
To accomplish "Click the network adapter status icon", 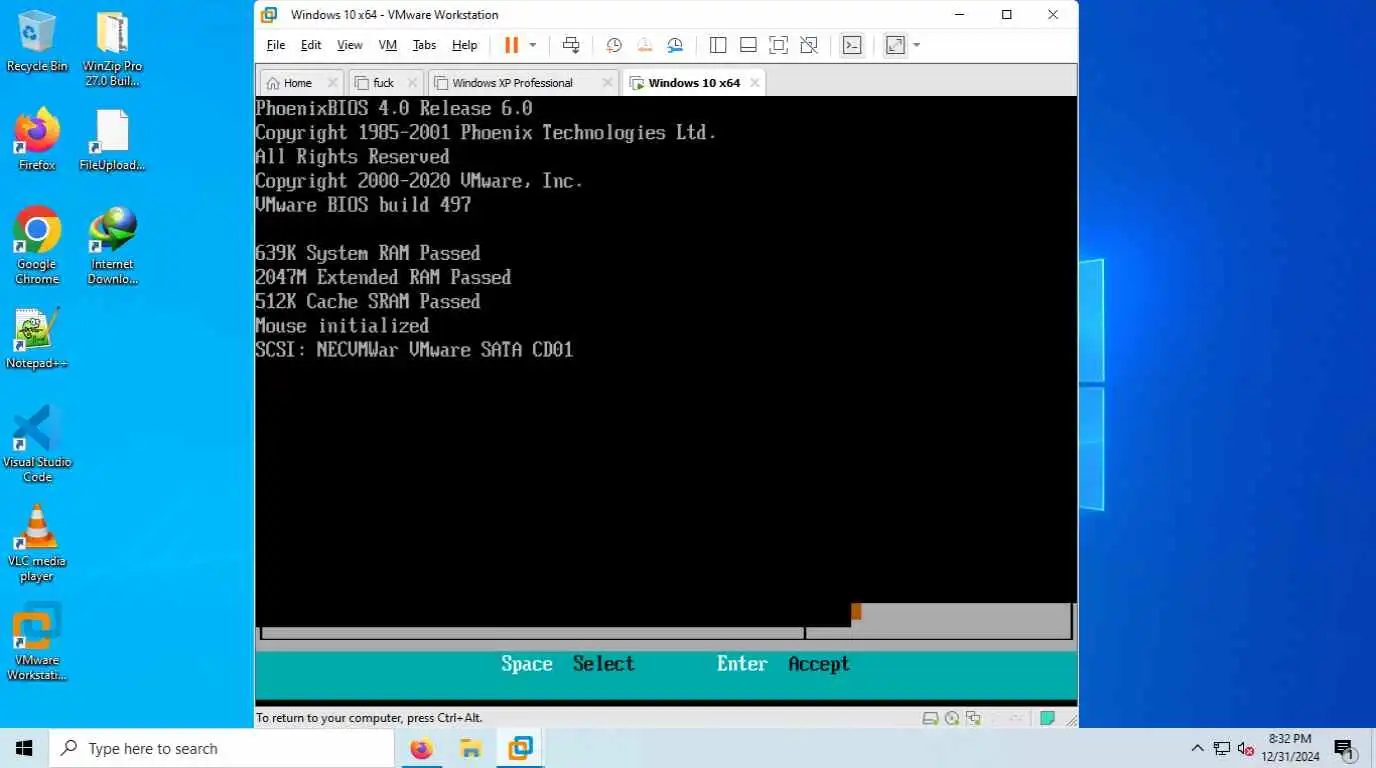I will (973, 718).
